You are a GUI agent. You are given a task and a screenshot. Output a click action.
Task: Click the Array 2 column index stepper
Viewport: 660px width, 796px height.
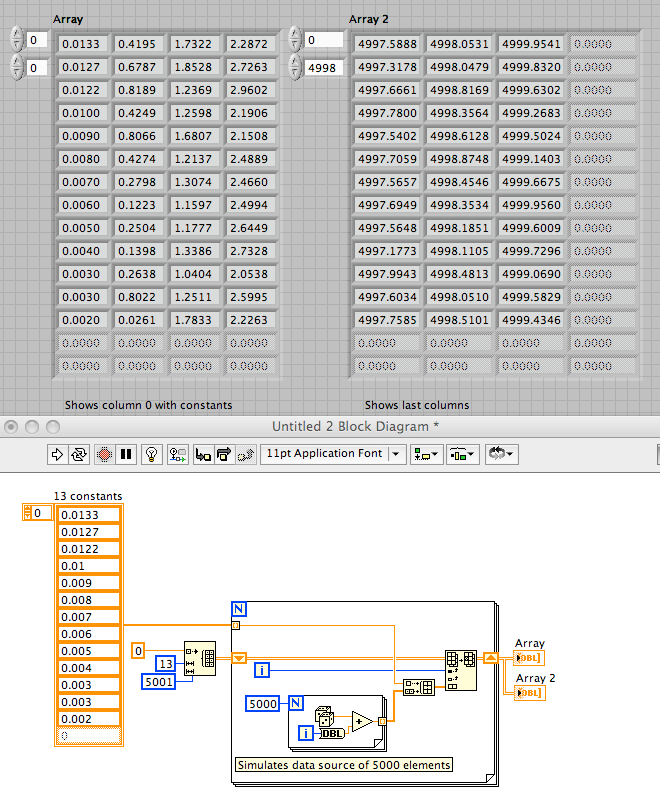click(x=295, y=68)
